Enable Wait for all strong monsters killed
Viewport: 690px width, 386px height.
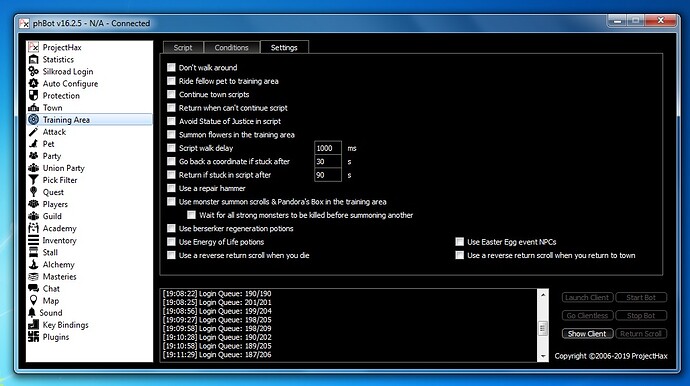(x=191, y=215)
